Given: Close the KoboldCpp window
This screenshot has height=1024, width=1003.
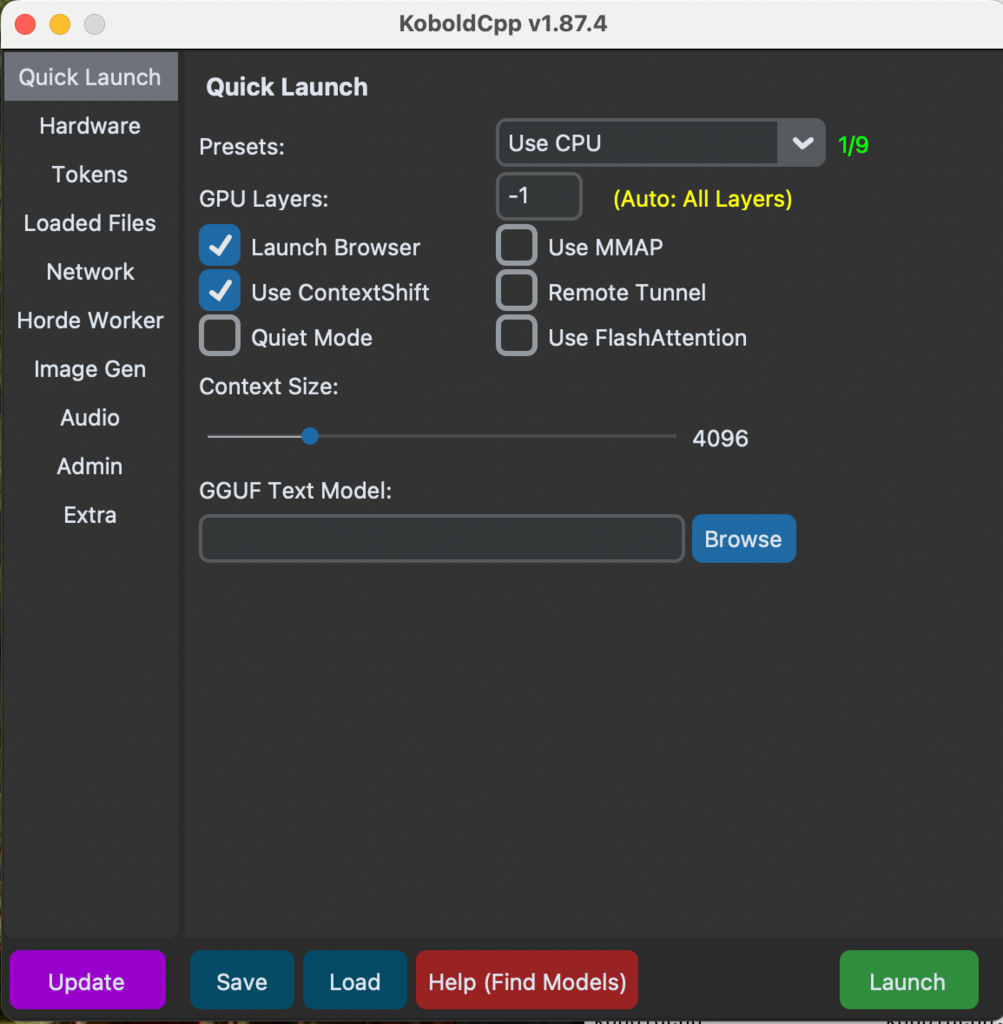Looking at the screenshot, I should click(x=25, y=24).
